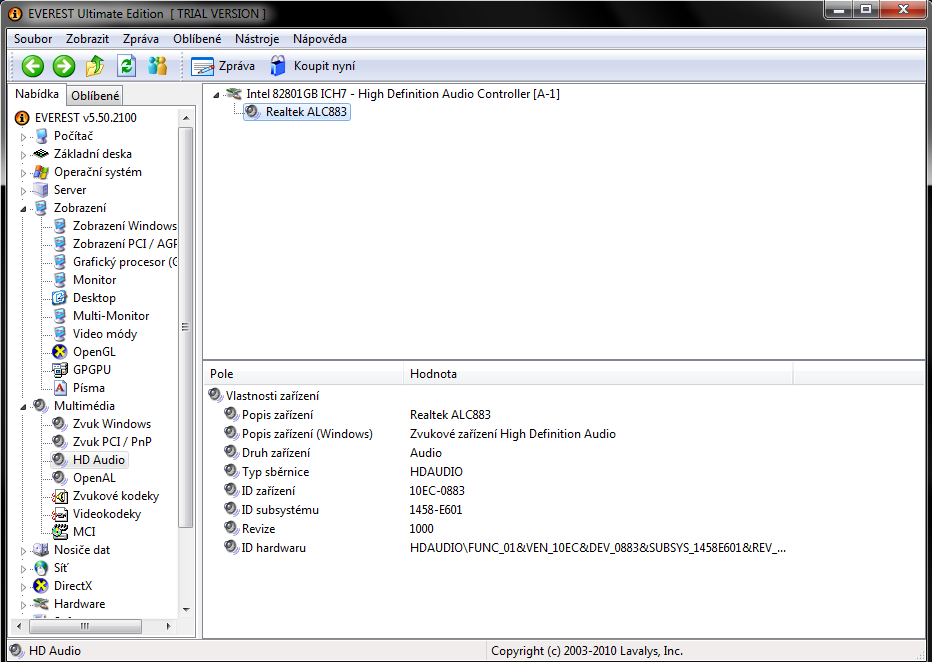Select Grafický procesor tree item
932x662 pixels.
pos(124,262)
